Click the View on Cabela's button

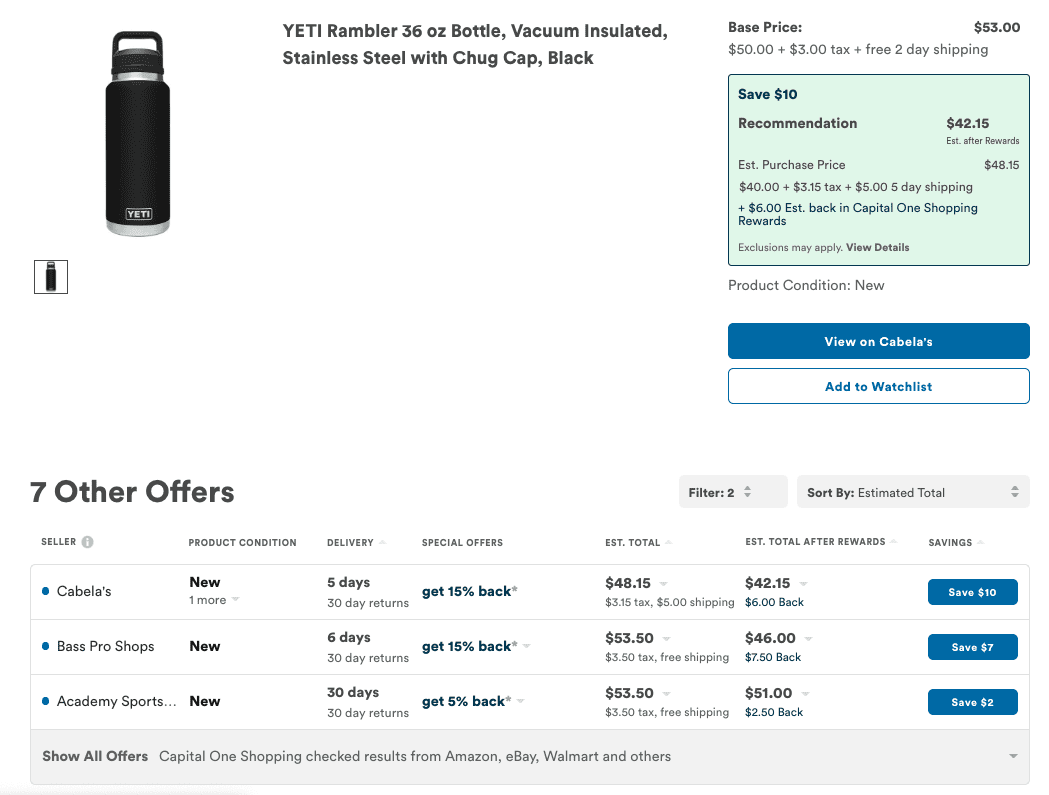[x=878, y=341]
